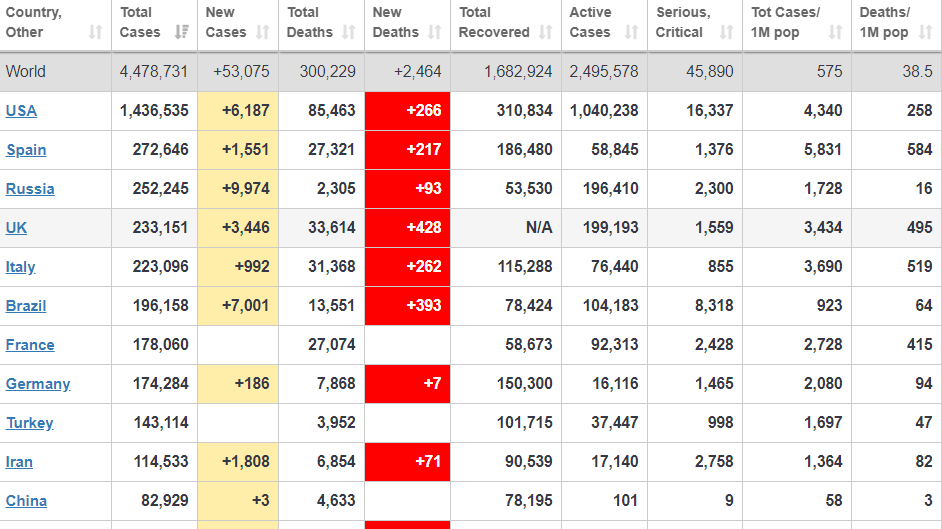Select world total deaths 300,229
942x529 pixels.
327,71
